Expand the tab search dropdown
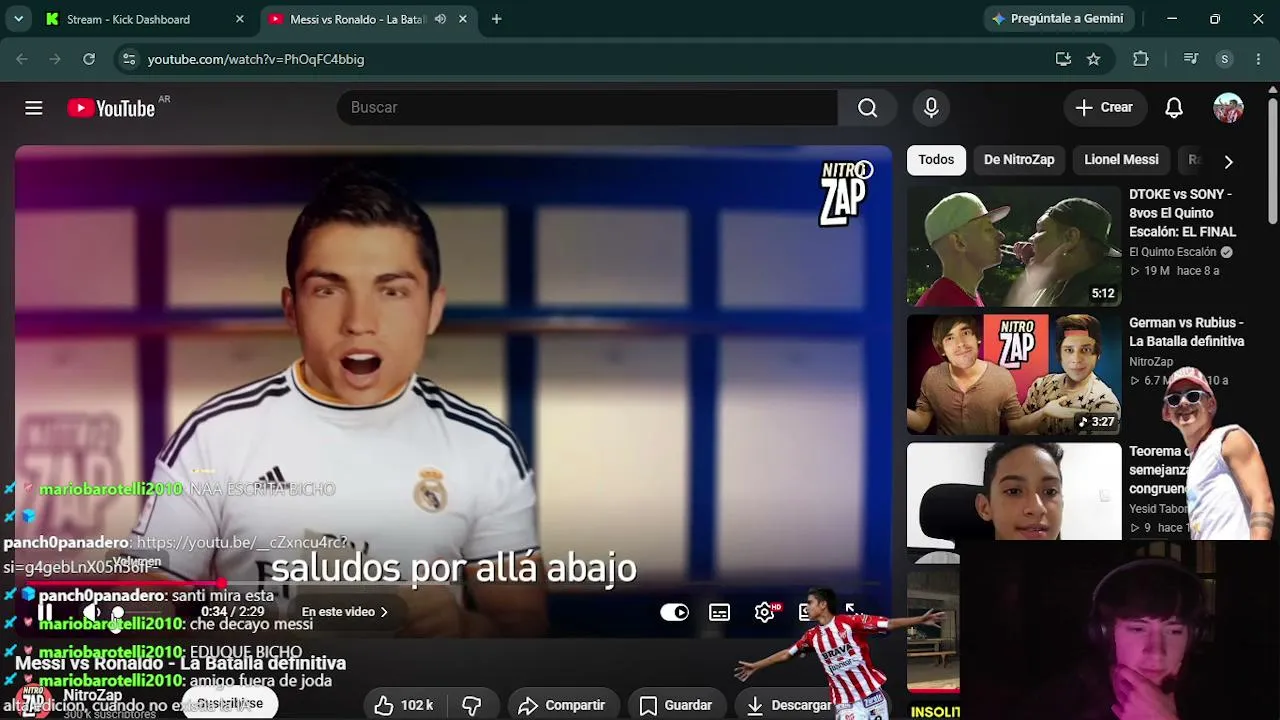 click(18, 19)
